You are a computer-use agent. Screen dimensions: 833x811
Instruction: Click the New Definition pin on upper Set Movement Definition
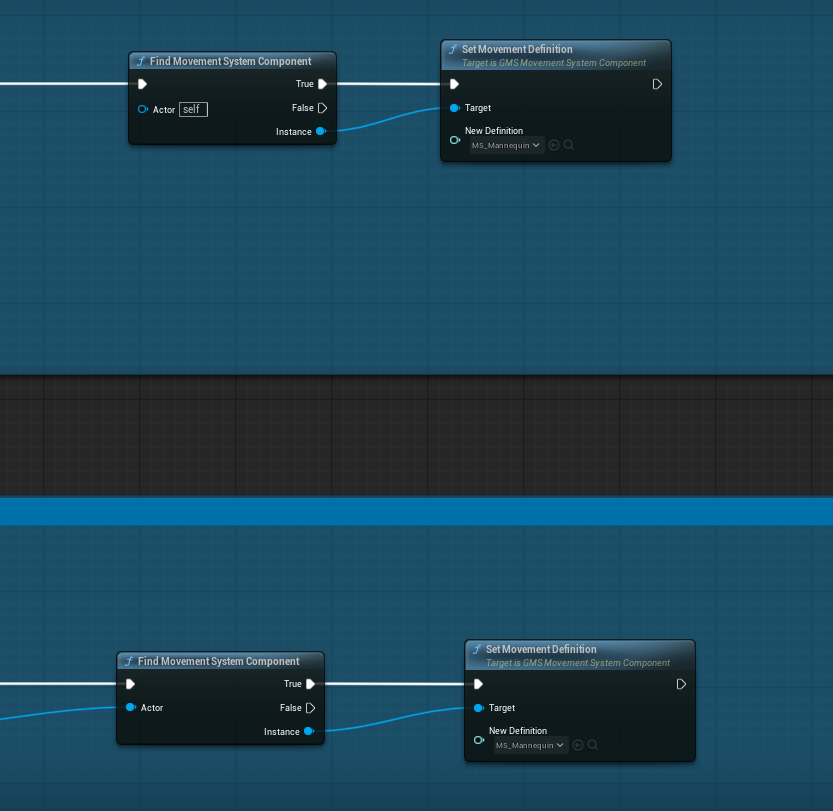pos(455,140)
